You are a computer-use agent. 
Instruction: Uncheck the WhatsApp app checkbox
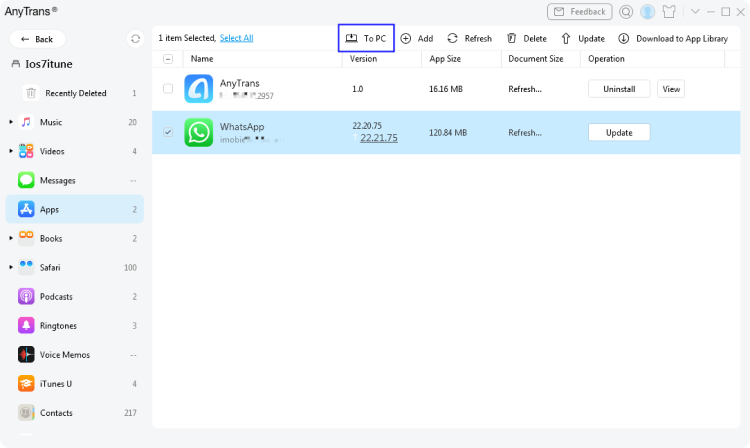[167, 132]
